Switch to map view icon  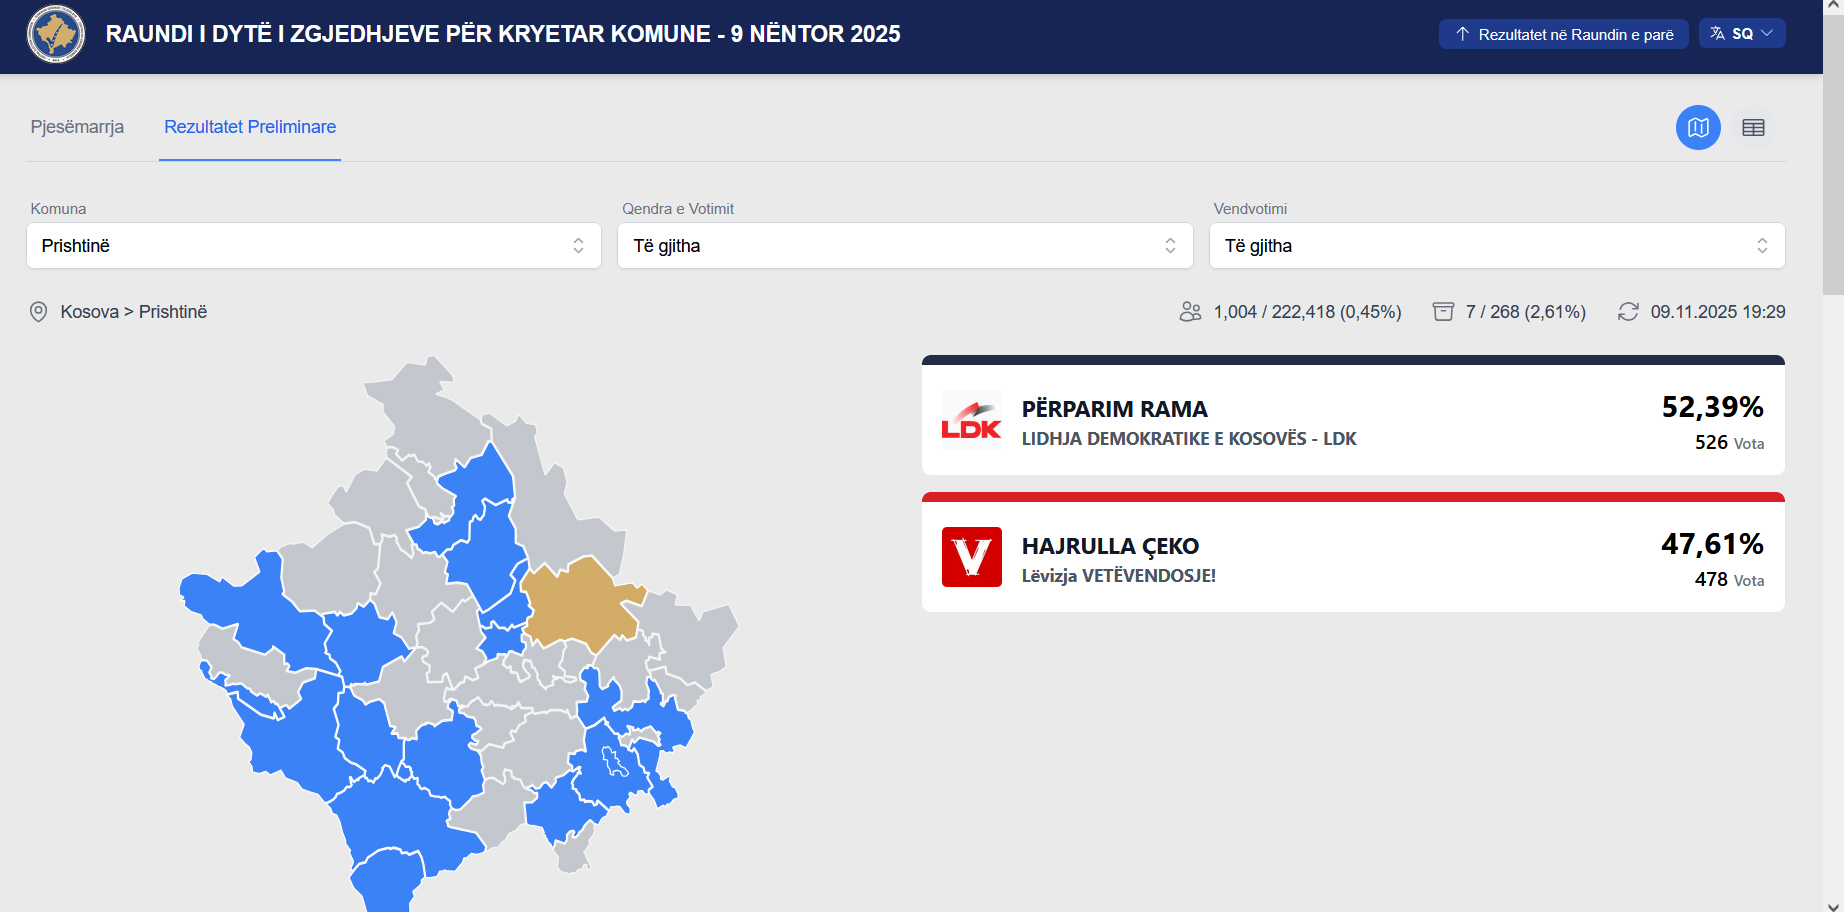1697,128
